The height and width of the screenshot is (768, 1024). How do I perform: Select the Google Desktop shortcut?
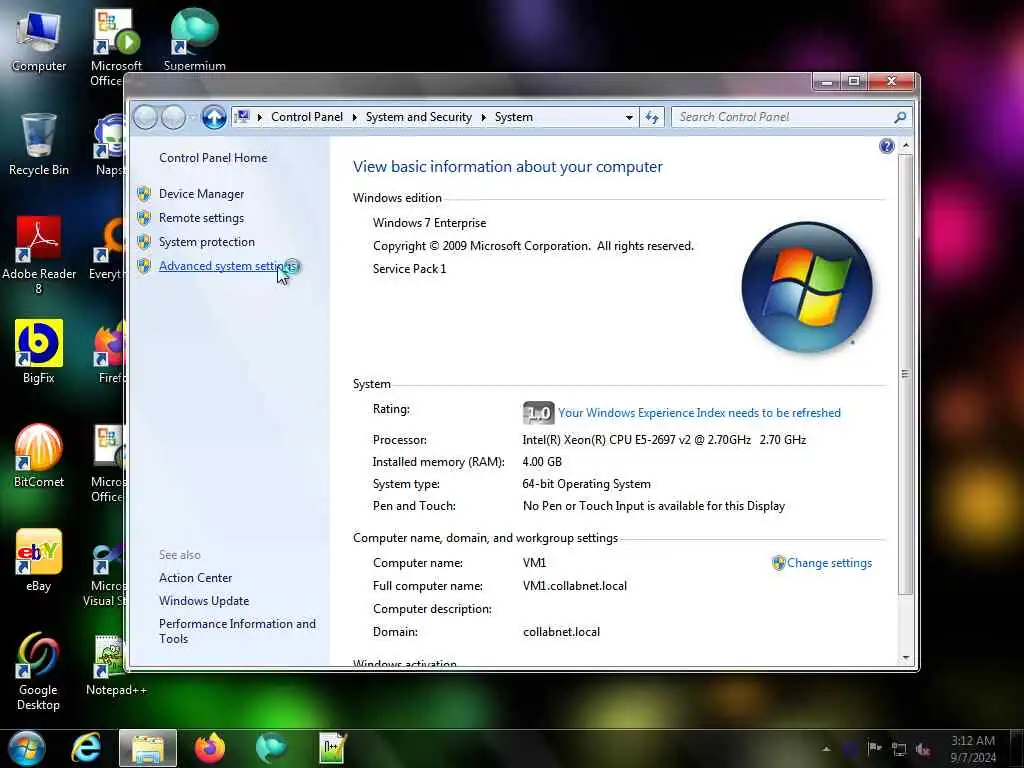tap(39, 671)
